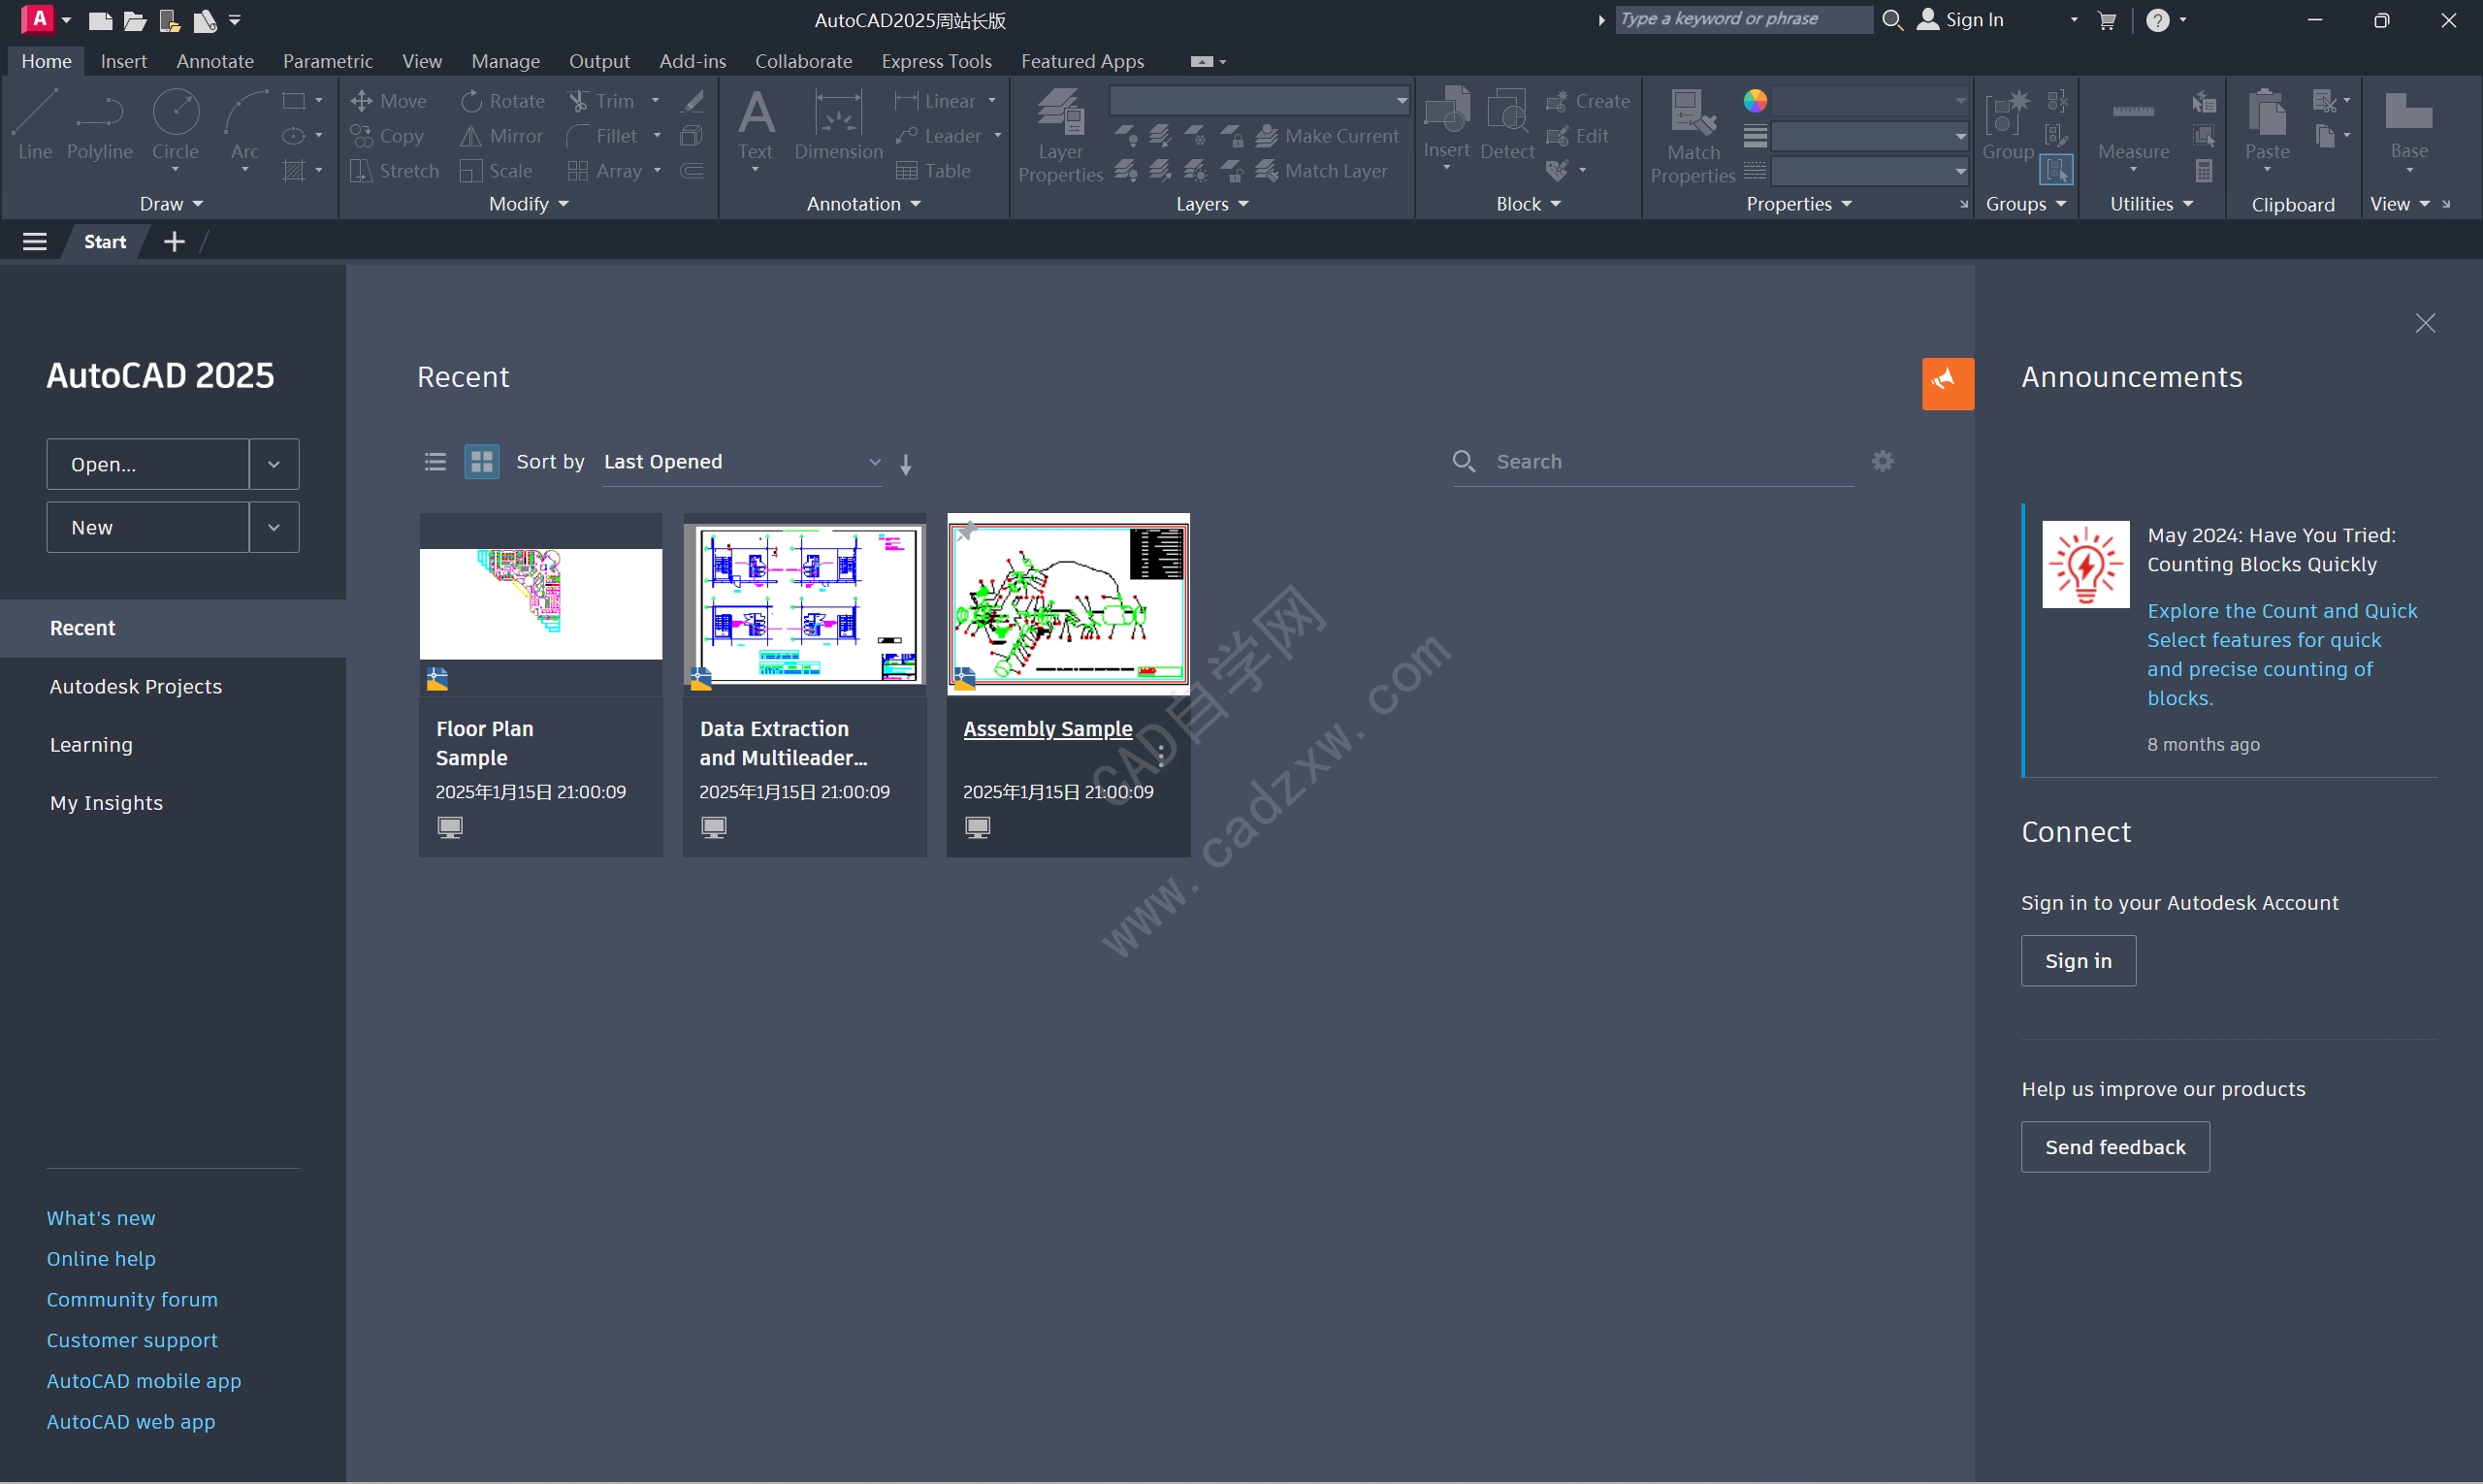This screenshot has height=1484, width=2483.
Task: Click the Mirror tool
Action: pos(501,136)
